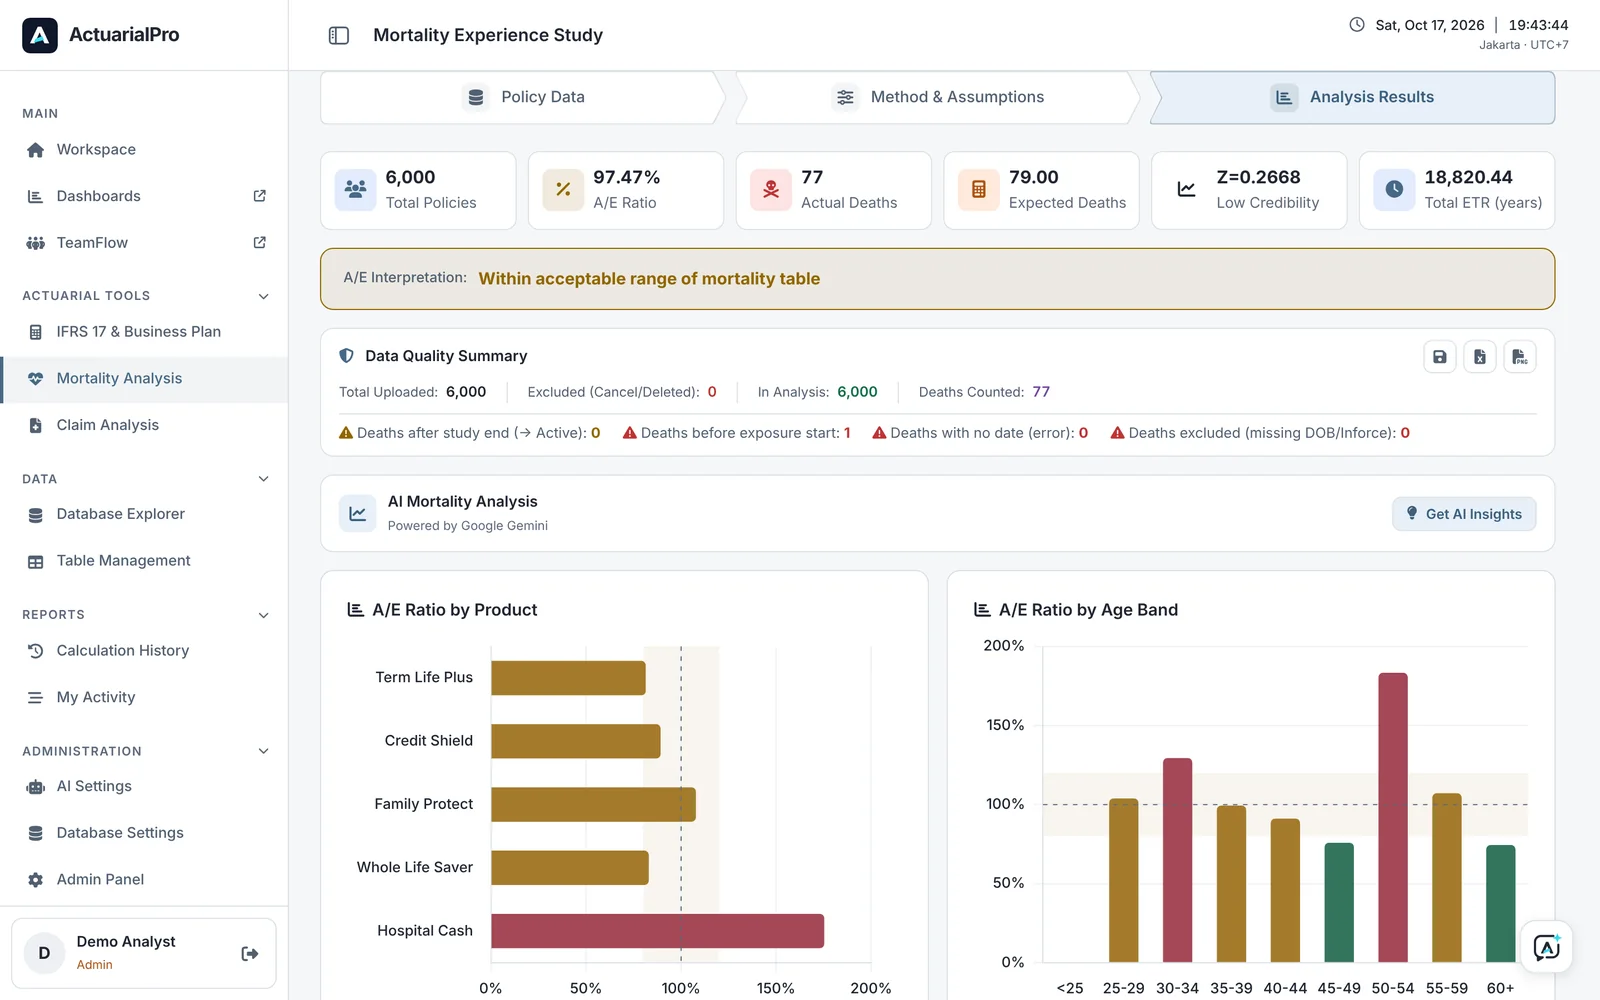The image size is (1600, 1000).
Task: Open the AI assistant chat bubble
Action: (1546, 947)
